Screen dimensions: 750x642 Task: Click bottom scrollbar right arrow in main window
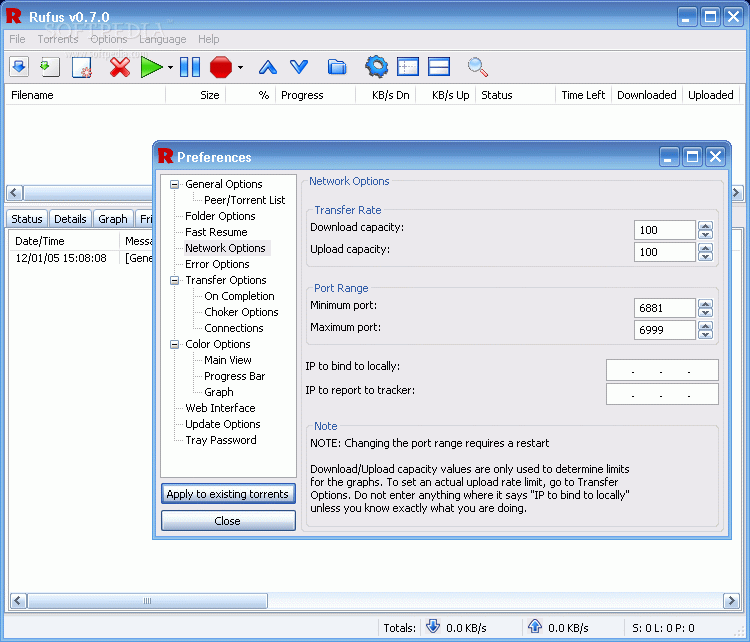731,600
